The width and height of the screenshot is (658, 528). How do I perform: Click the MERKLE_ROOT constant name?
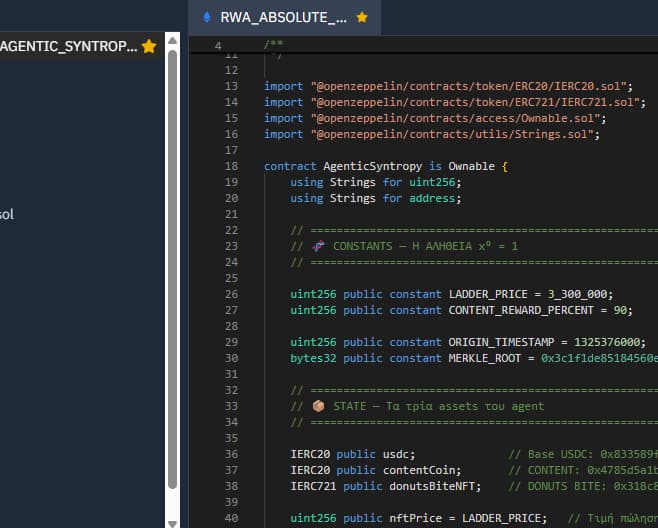point(487,358)
